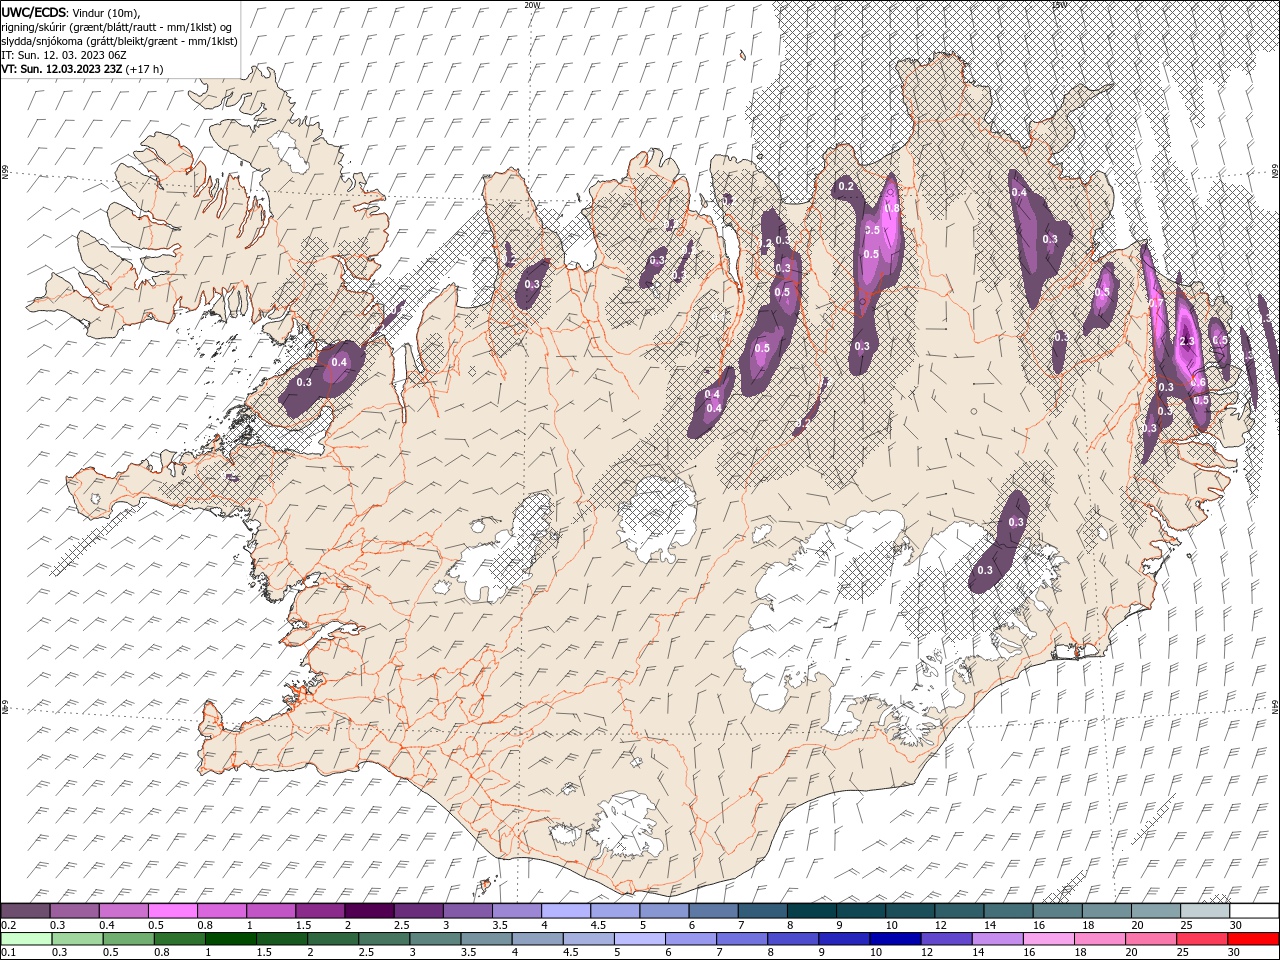The height and width of the screenshot is (960, 1280).
Task: Click the 4.5 label in the snow legend row
Action: pos(598,925)
